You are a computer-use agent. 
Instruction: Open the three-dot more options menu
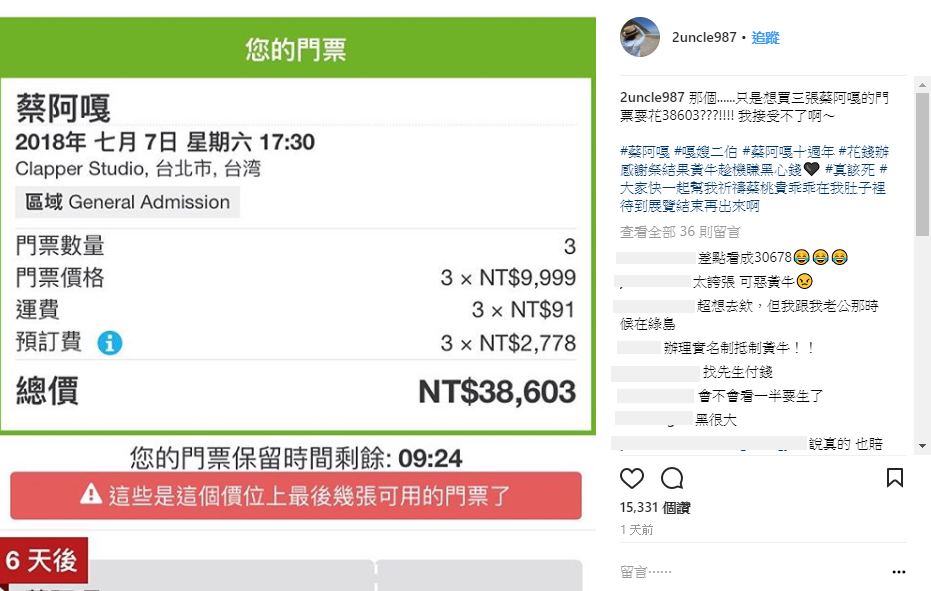pos(898,572)
